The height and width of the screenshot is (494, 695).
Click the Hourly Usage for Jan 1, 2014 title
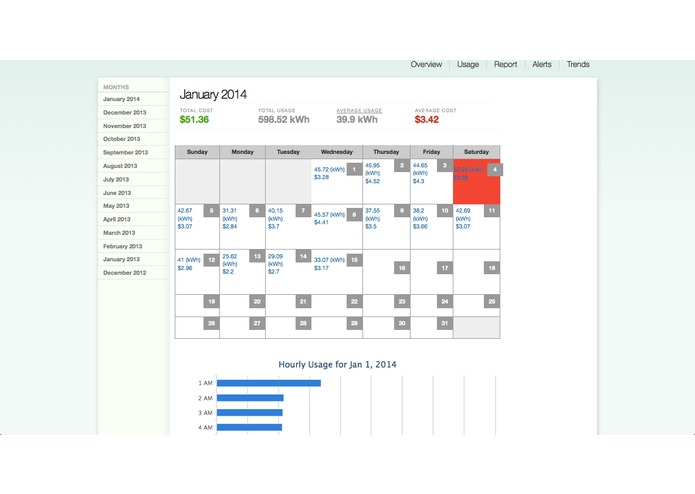[337, 365]
